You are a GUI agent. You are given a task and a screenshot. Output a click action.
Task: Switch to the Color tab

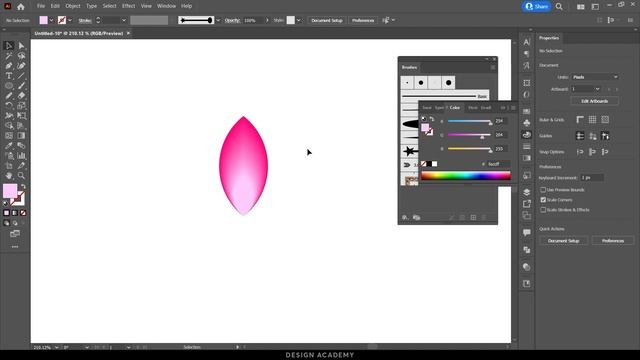point(455,108)
